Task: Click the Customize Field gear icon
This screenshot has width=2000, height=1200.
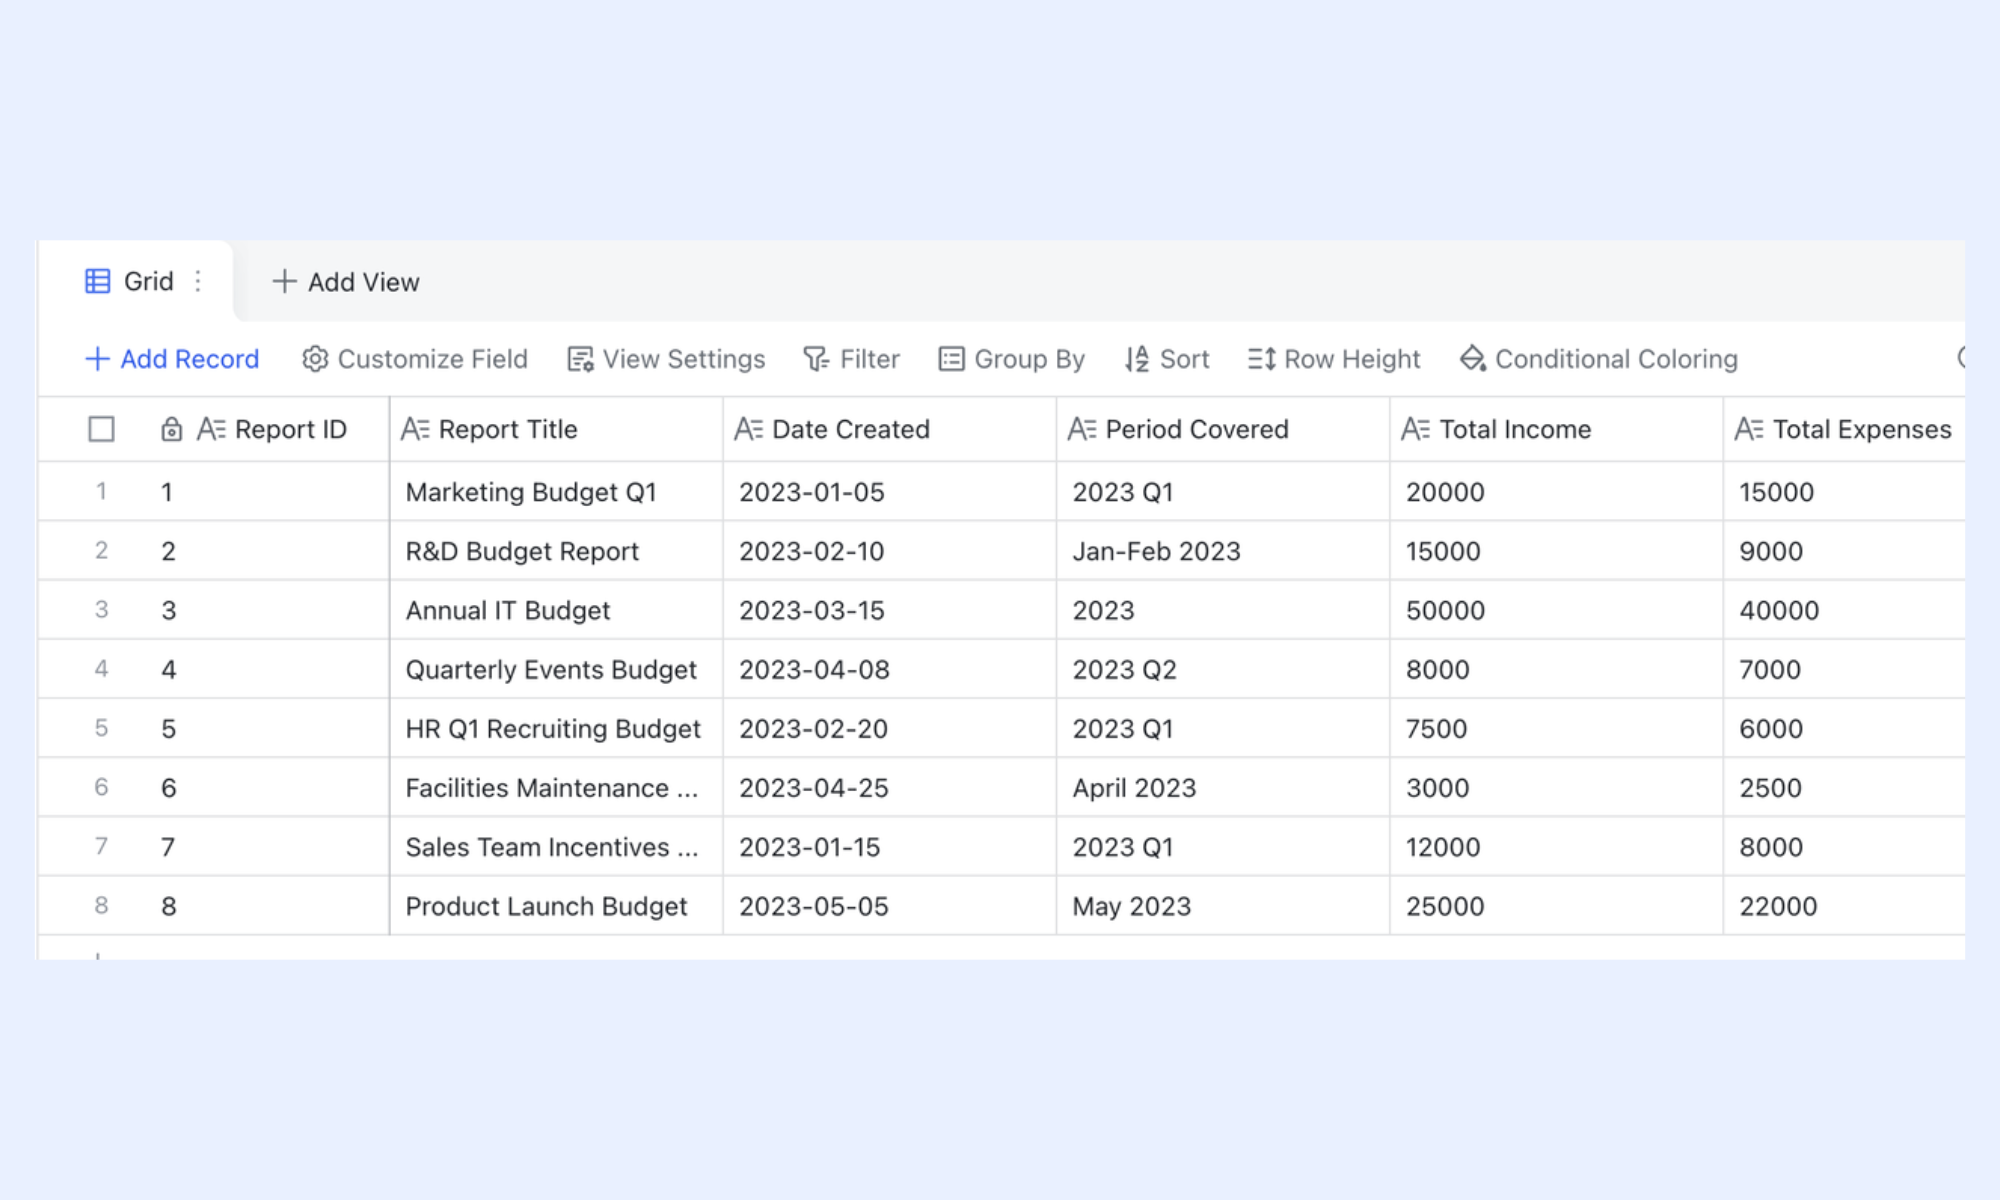Action: 315,359
